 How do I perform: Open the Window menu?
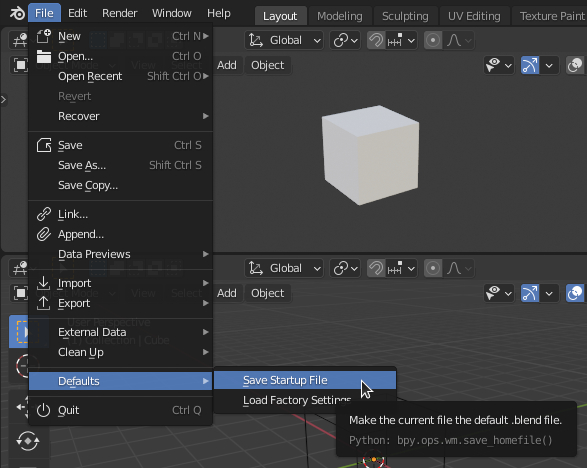171,13
